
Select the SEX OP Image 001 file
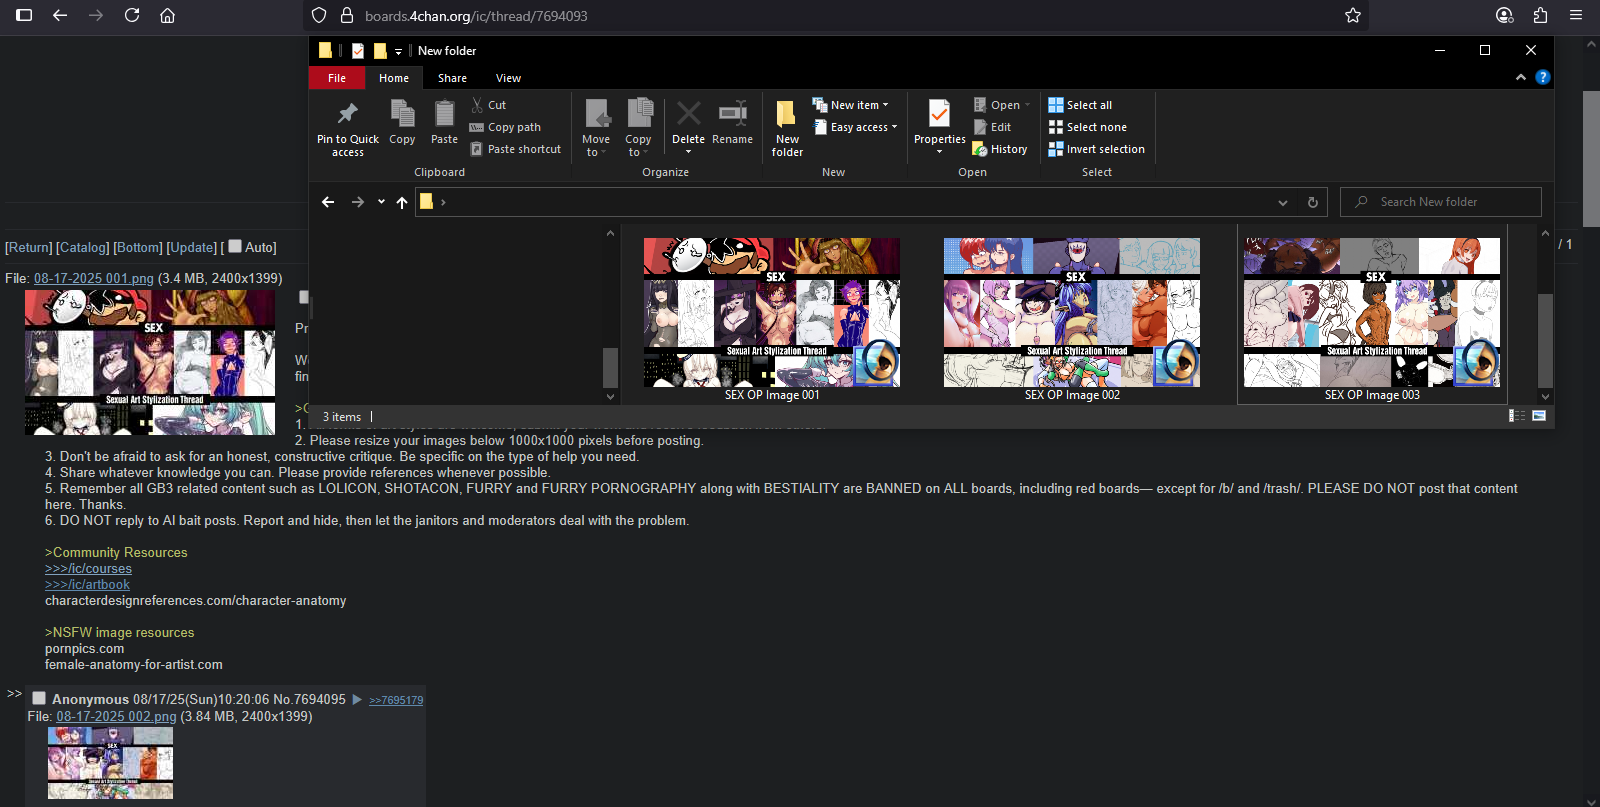coord(772,319)
